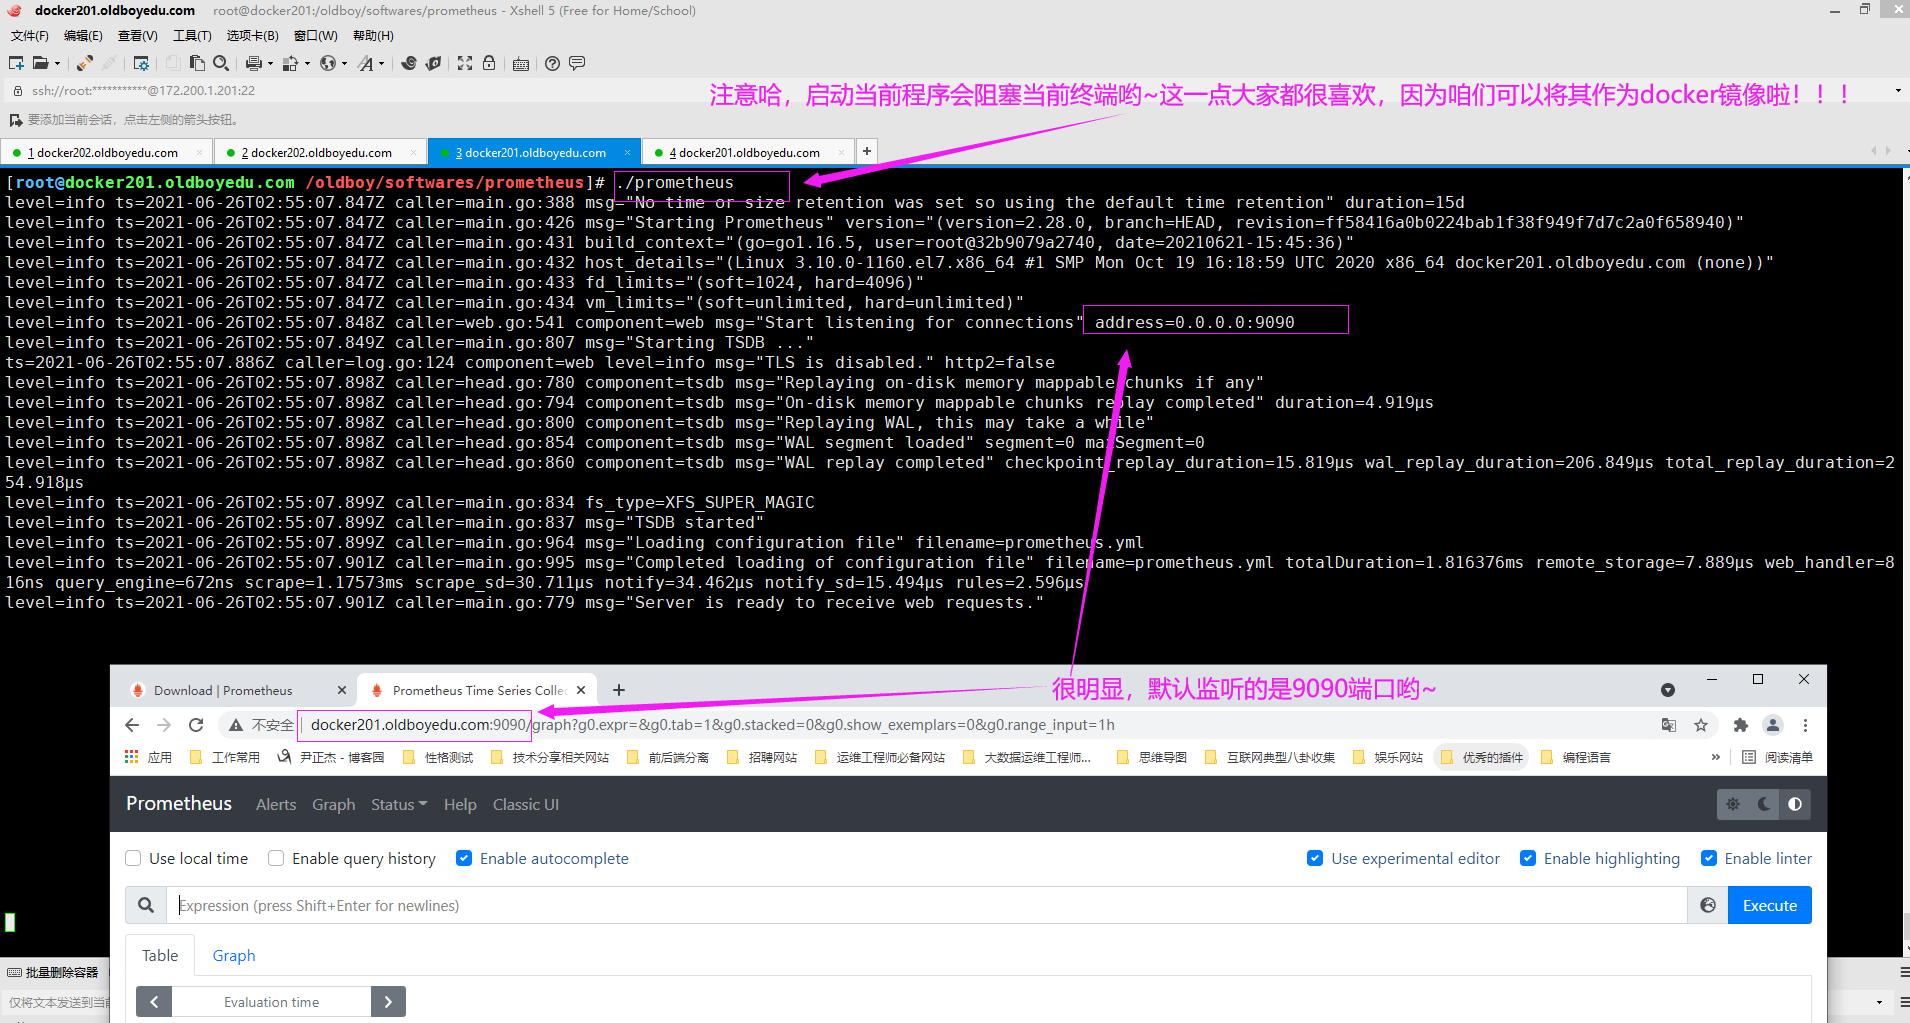The width and height of the screenshot is (1910, 1023).
Task: Select the light theme sun button
Action: 1733,804
